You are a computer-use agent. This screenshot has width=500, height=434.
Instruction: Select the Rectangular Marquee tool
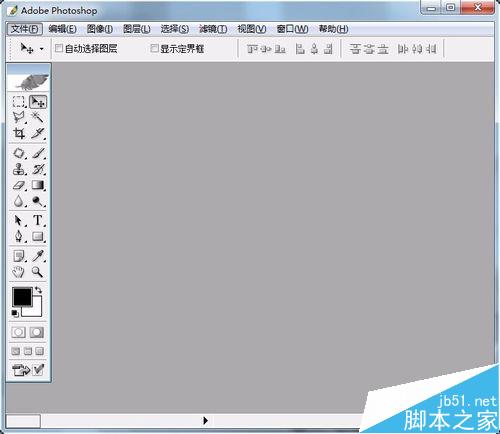tap(19, 102)
